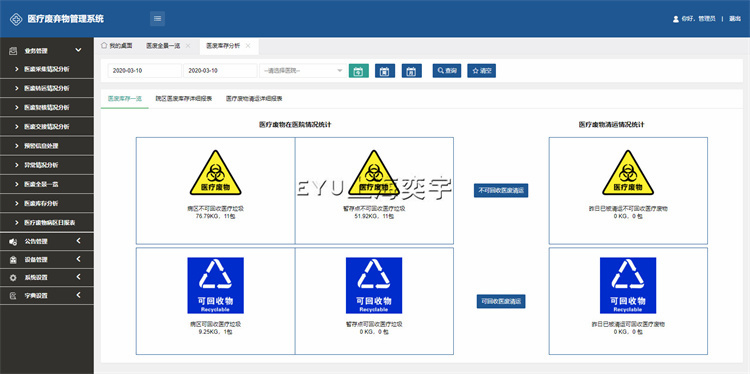Open the 请选择医院 hospital dropdown

303,71
